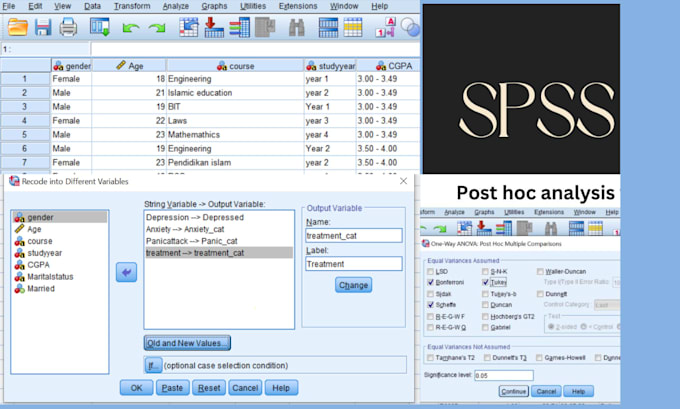
Task: Select the Go to Case icon
Action: [189, 27]
